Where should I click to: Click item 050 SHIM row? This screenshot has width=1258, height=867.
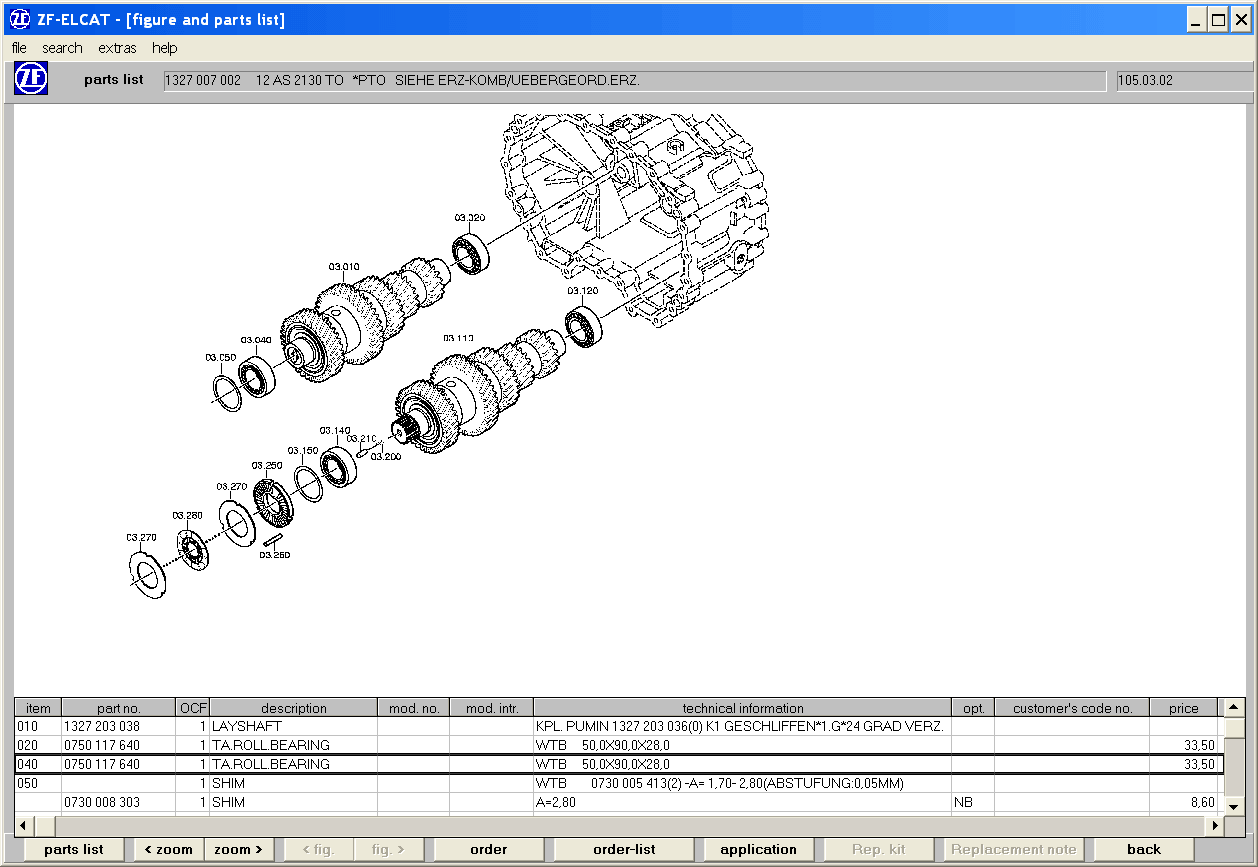[617, 783]
